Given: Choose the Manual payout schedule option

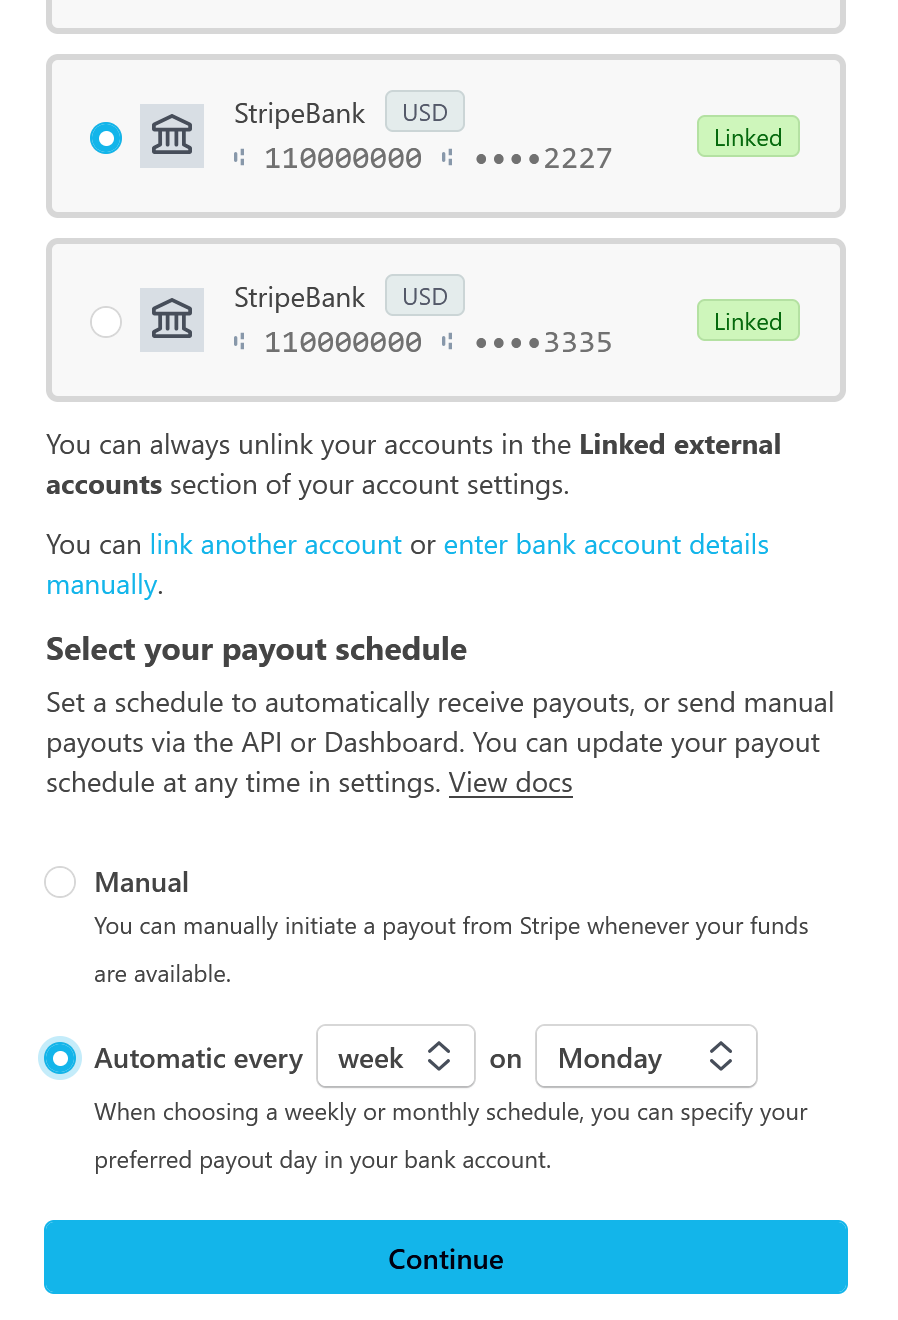Looking at the screenshot, I should coord(60,882).
